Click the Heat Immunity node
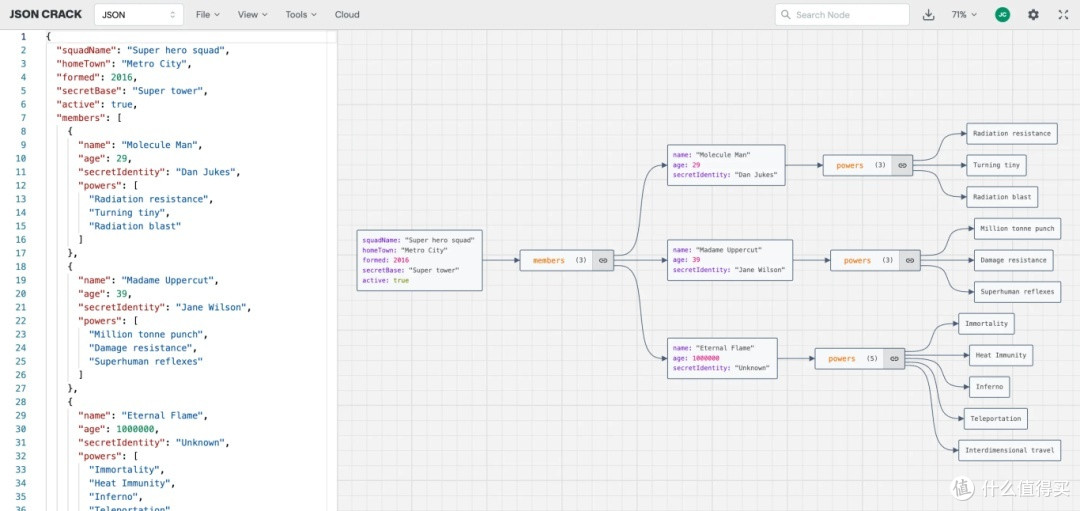Image resolution: width=1080 pixels, height=511 pixels. 1001,355
